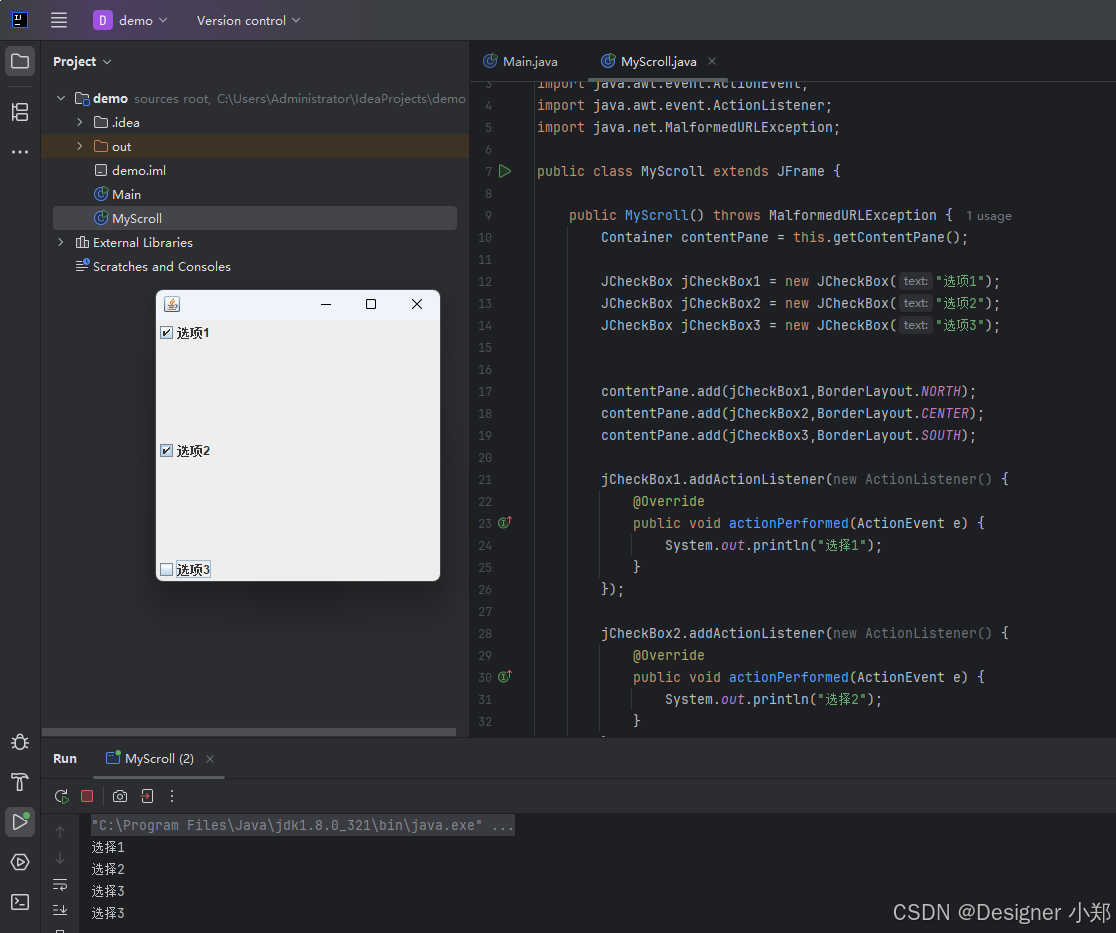Viewport: 1116px width, 933px height.
Task: Click the NORTH constant on line 17
Action: [941, 391]
